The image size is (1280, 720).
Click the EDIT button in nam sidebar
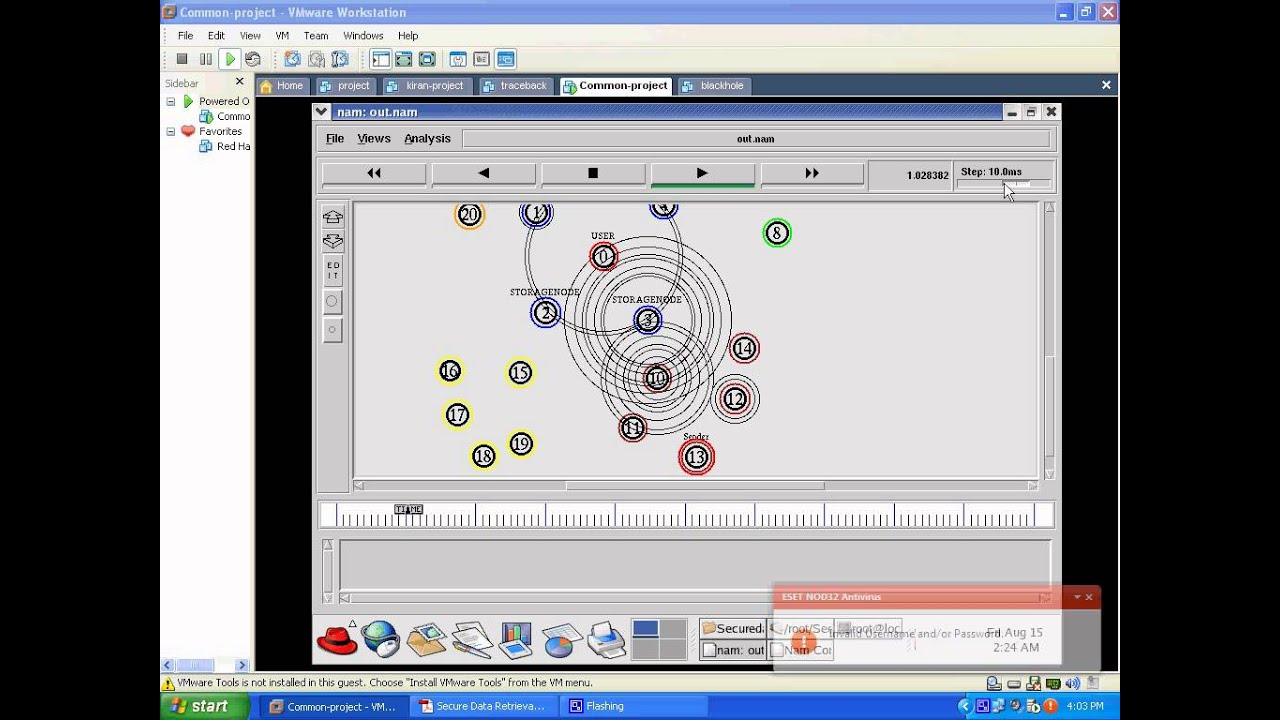(333, 271)
